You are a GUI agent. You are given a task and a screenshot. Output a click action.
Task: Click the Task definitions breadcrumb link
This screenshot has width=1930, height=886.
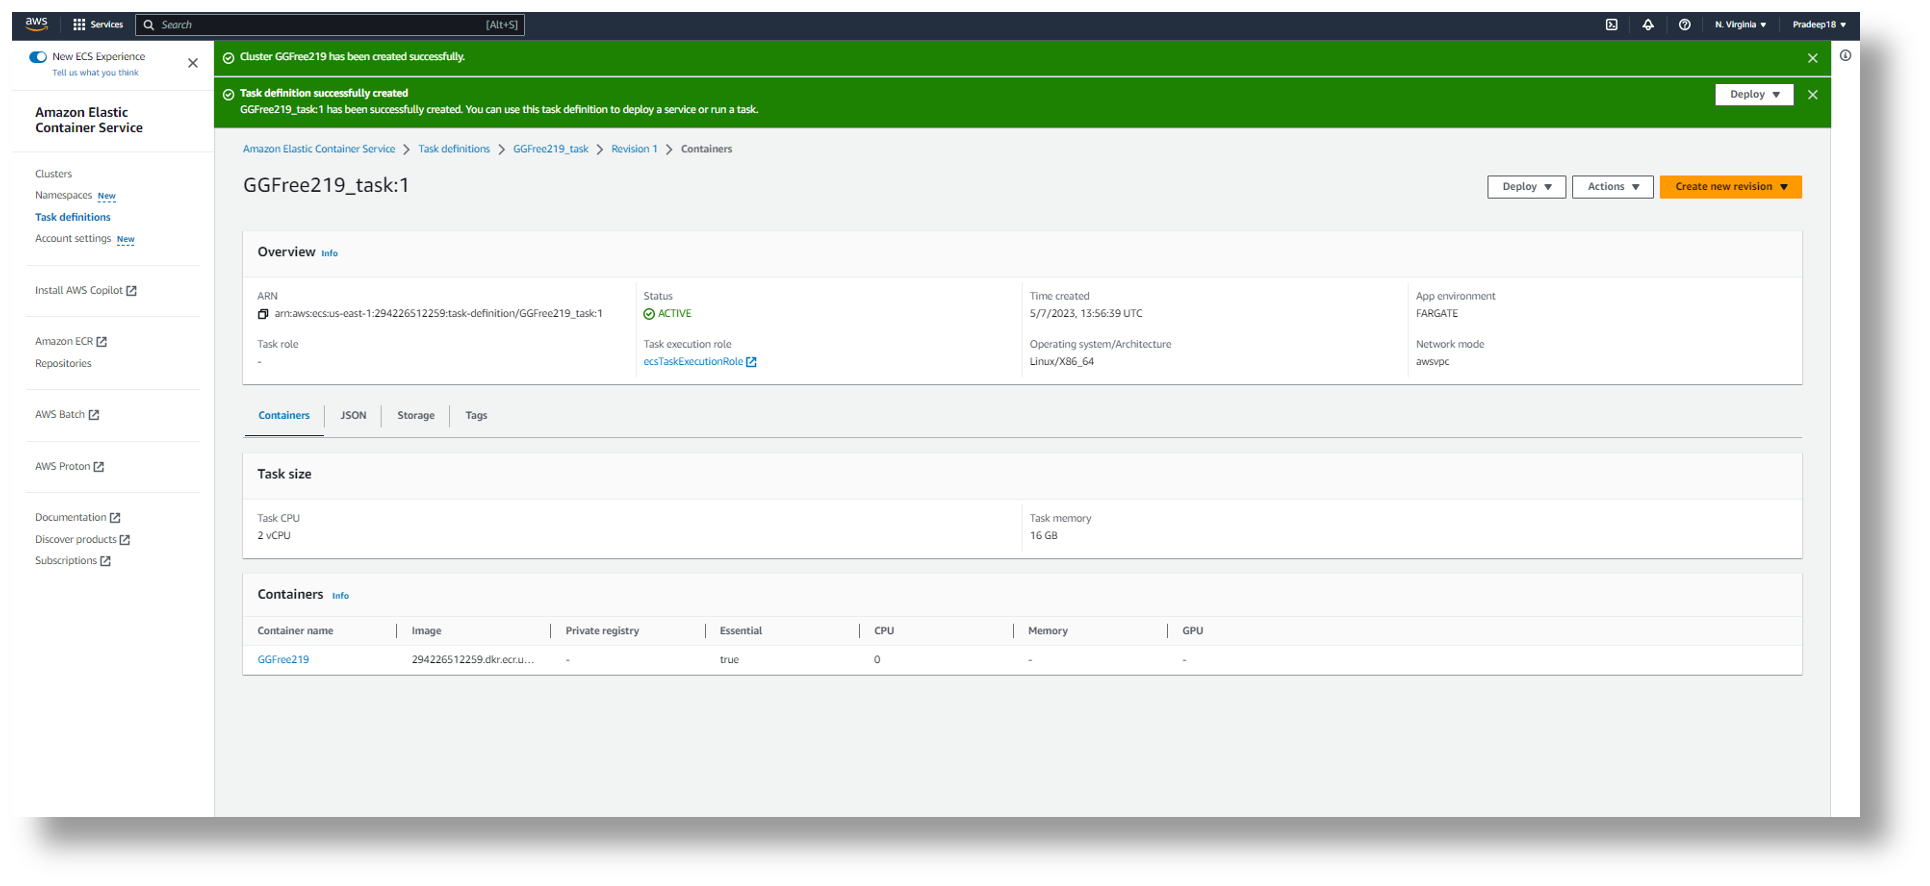(x=454, y=149)
